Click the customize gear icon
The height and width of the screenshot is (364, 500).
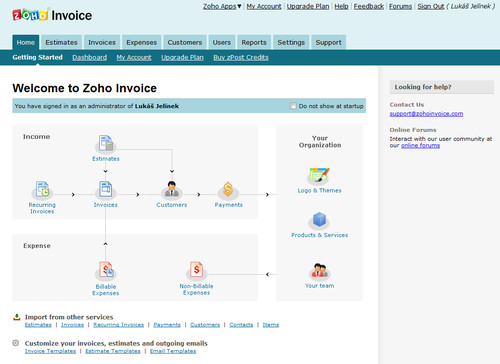click(16, 343)
